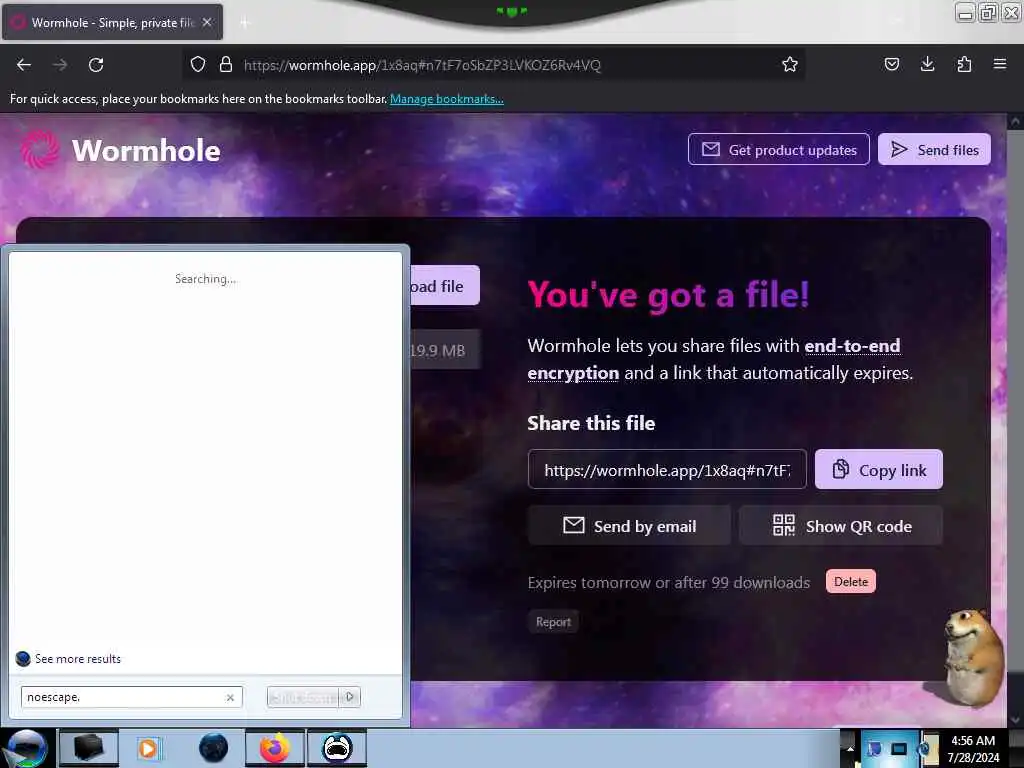Click the Start menu shut down button
This screenshot has width=1024, height=768.
pos(304,697)
